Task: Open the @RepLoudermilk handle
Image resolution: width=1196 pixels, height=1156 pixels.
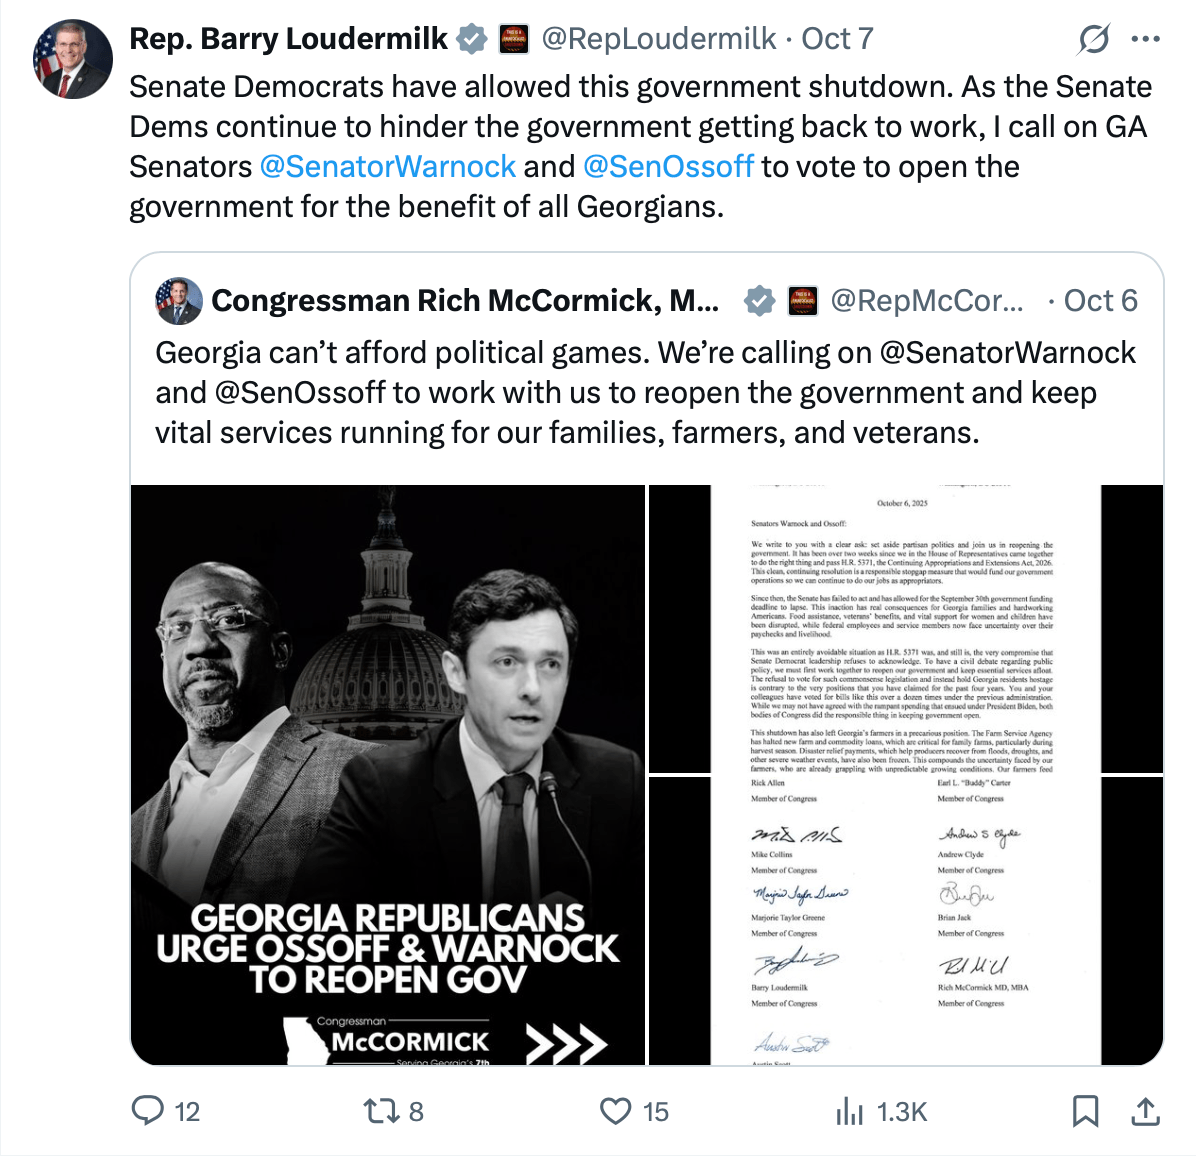Action: (658, 38)
